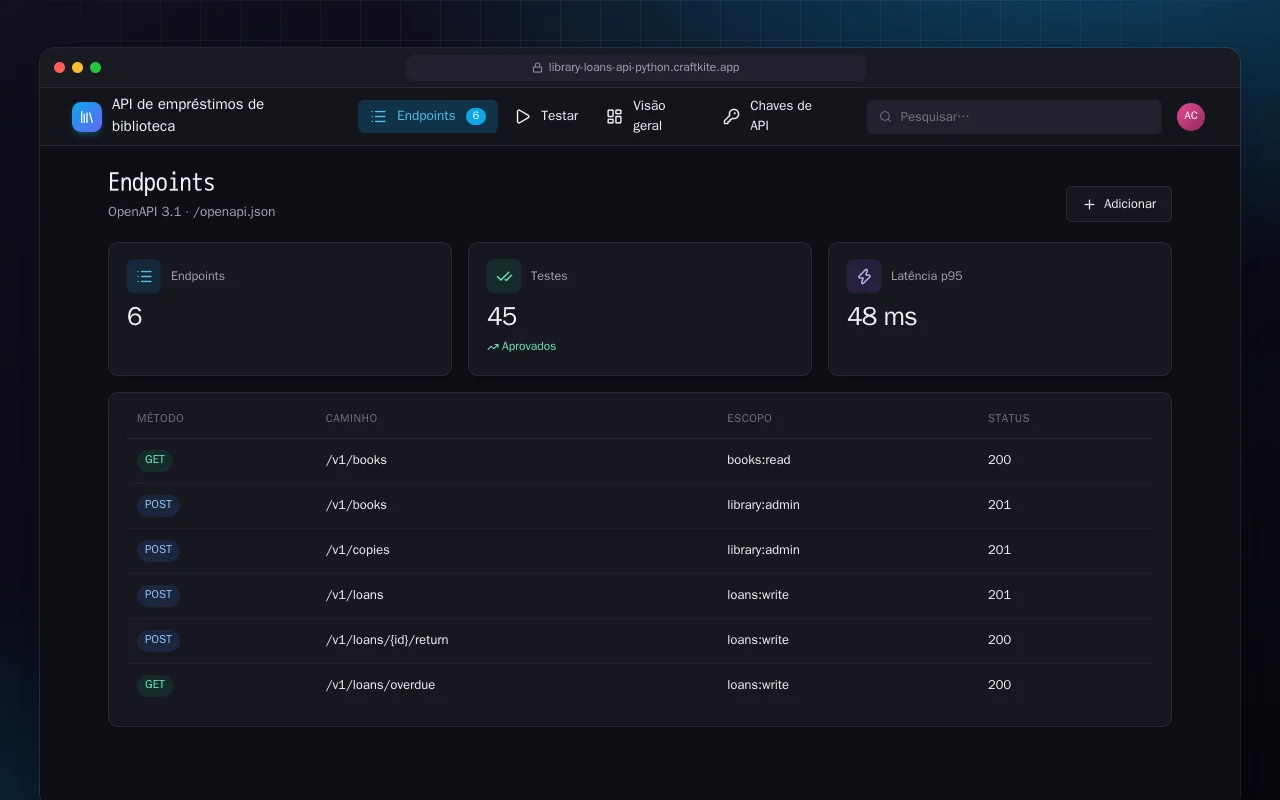Open the /v1/loans/{id}/return endpoint
The height and width of the screenshot is (800, 1280).
[x=640, y=640]
